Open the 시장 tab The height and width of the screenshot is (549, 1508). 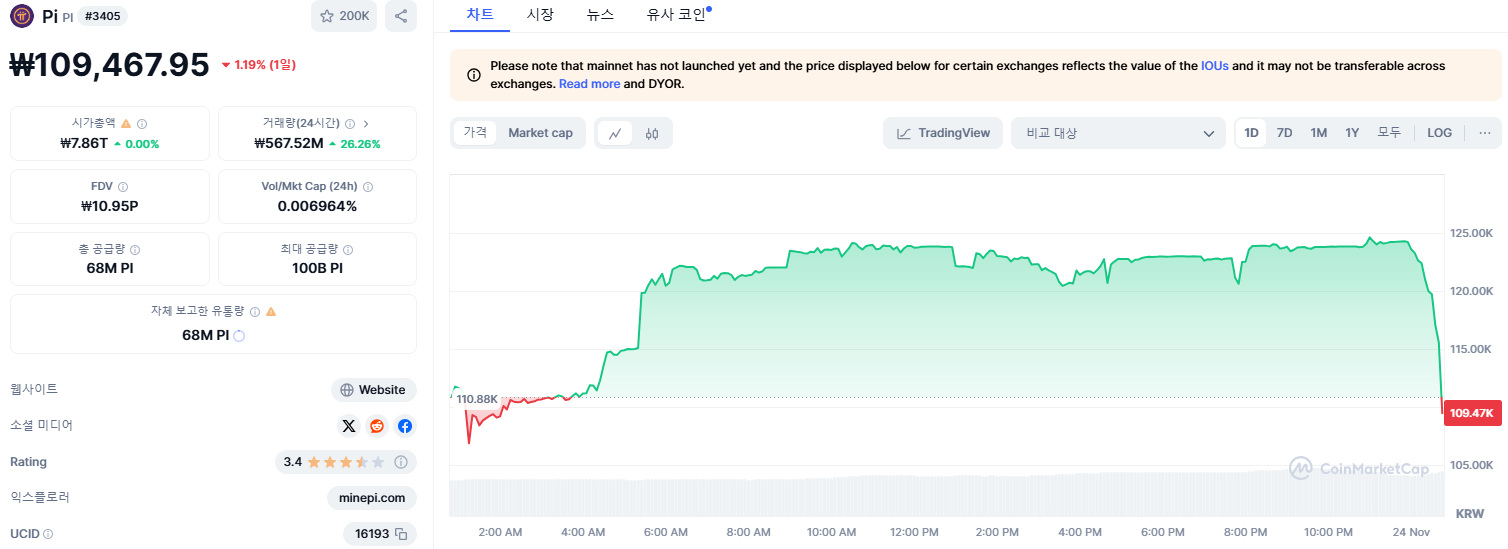point(540,15)
